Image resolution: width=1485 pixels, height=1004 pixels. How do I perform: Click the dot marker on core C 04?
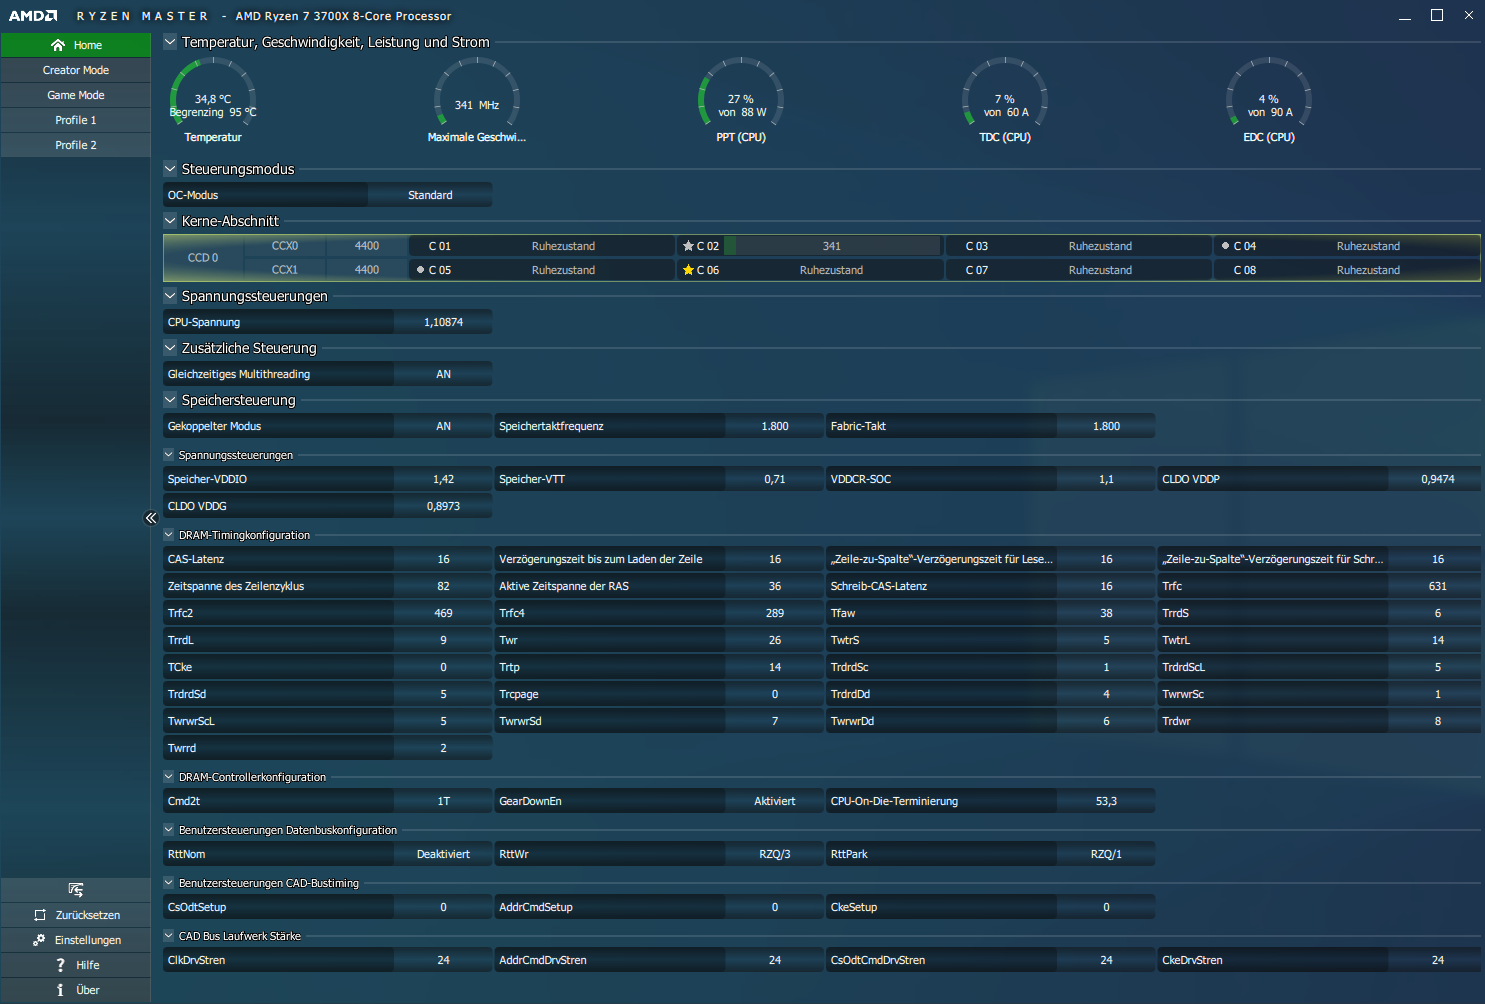[x=1225, y=246]
